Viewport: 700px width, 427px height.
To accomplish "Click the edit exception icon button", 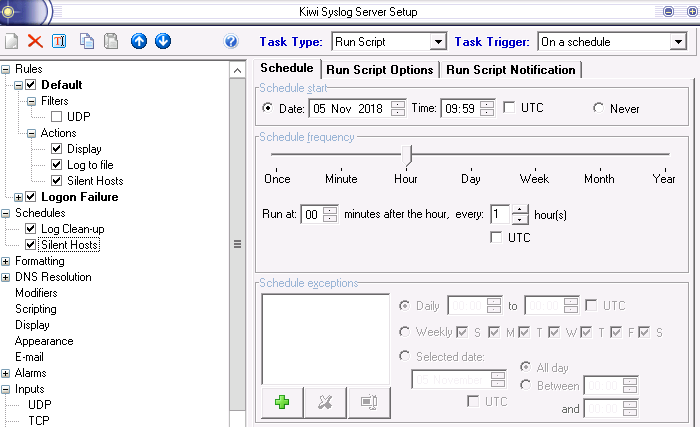I will [369, 402].
